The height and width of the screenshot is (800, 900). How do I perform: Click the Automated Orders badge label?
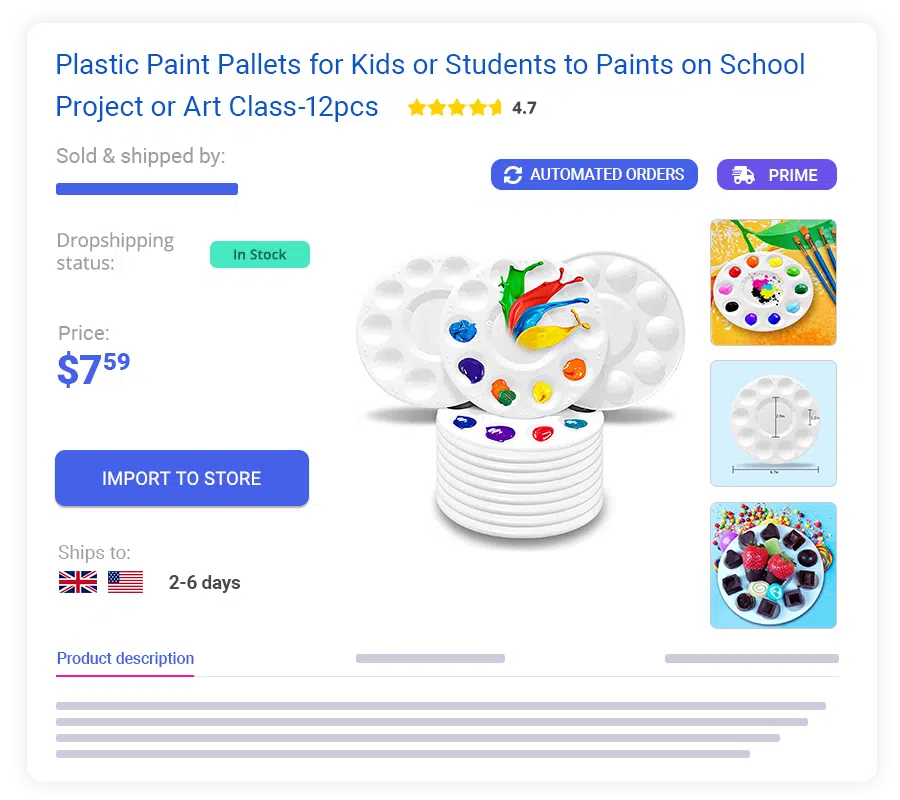607,174
